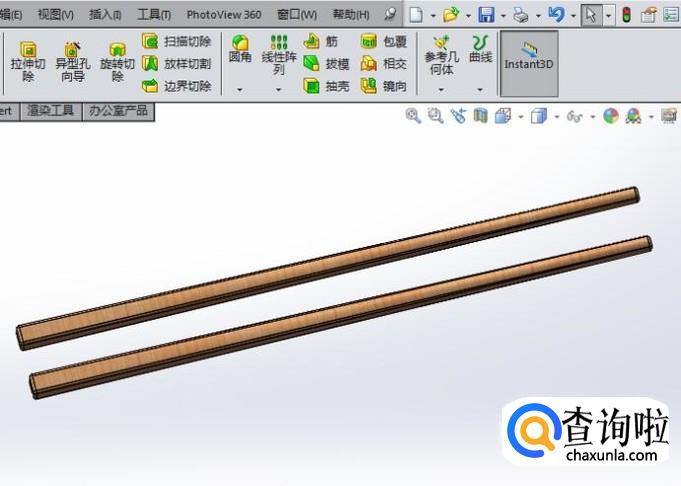Screen dimensions: 681x486
Task: Open the file properties icon
Action: tap(648, 15)
